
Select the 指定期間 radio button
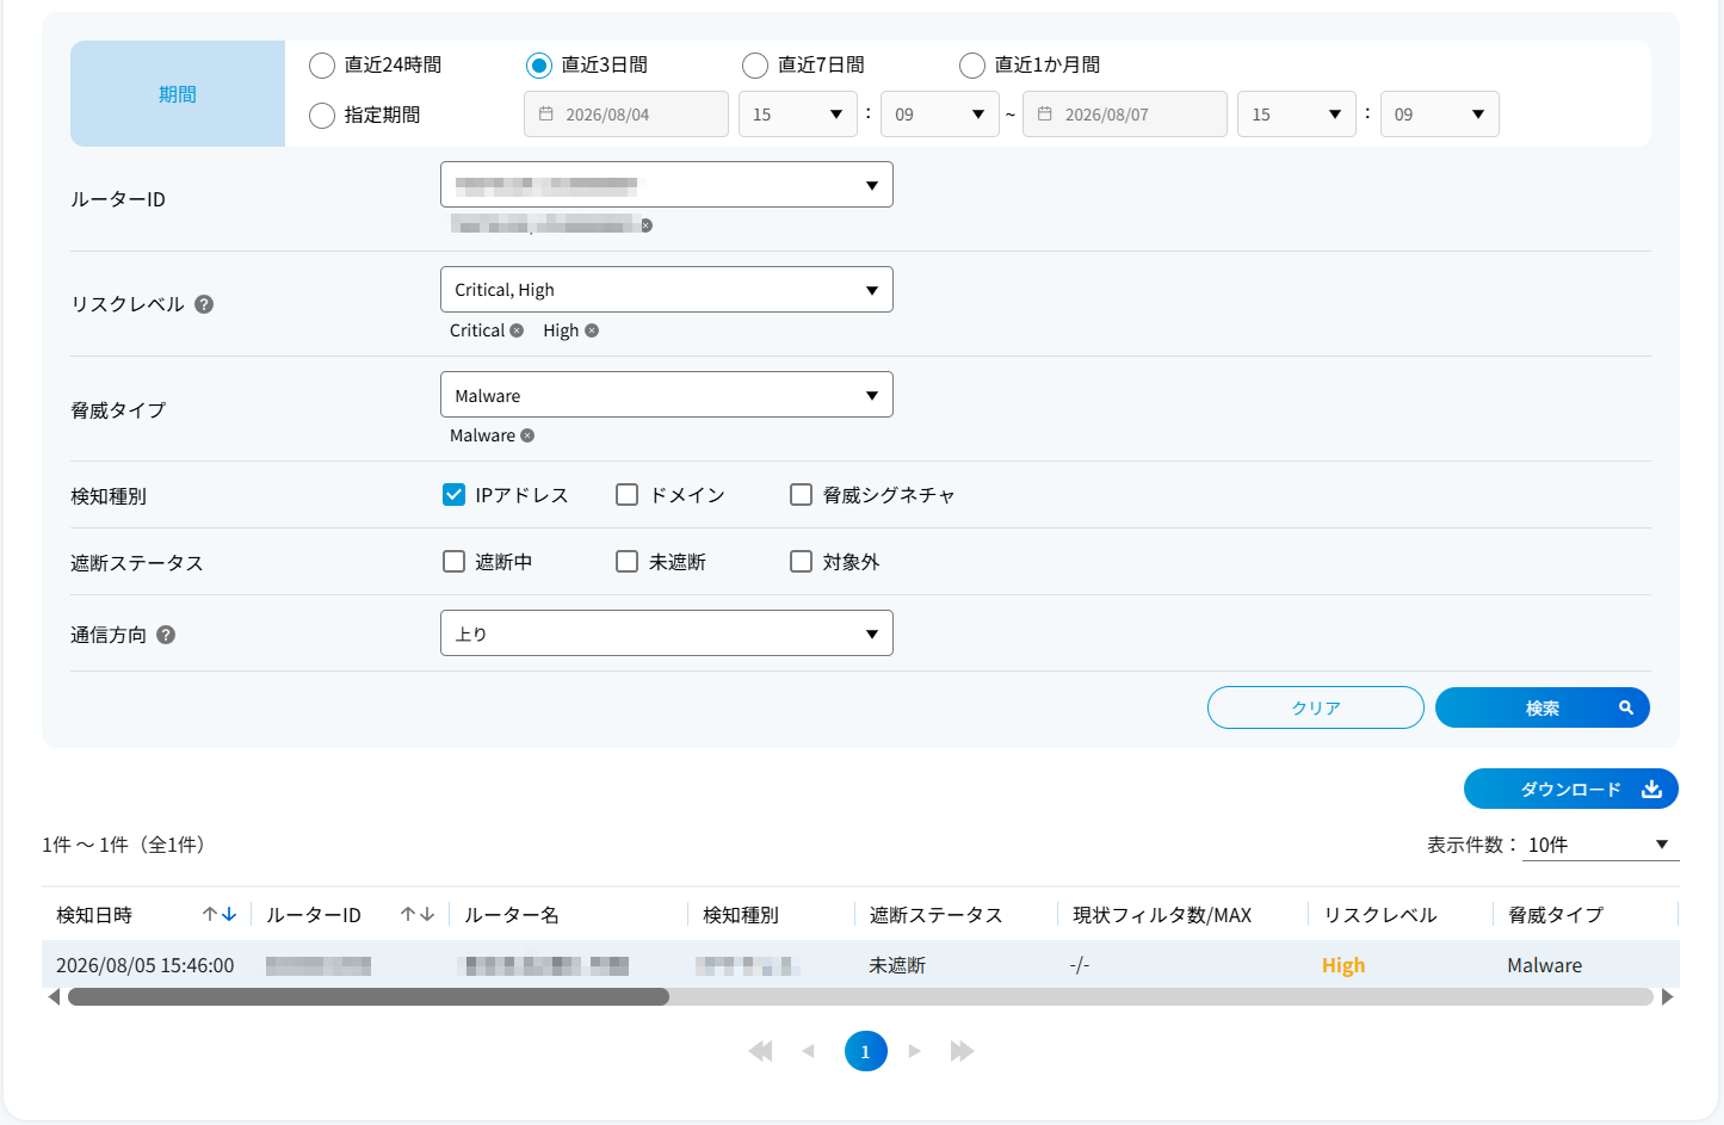[x=321, y=116]
